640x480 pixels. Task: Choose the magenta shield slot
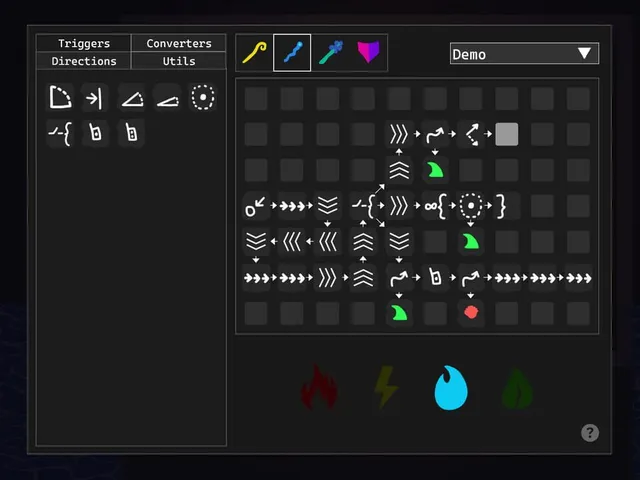point(368,53)
